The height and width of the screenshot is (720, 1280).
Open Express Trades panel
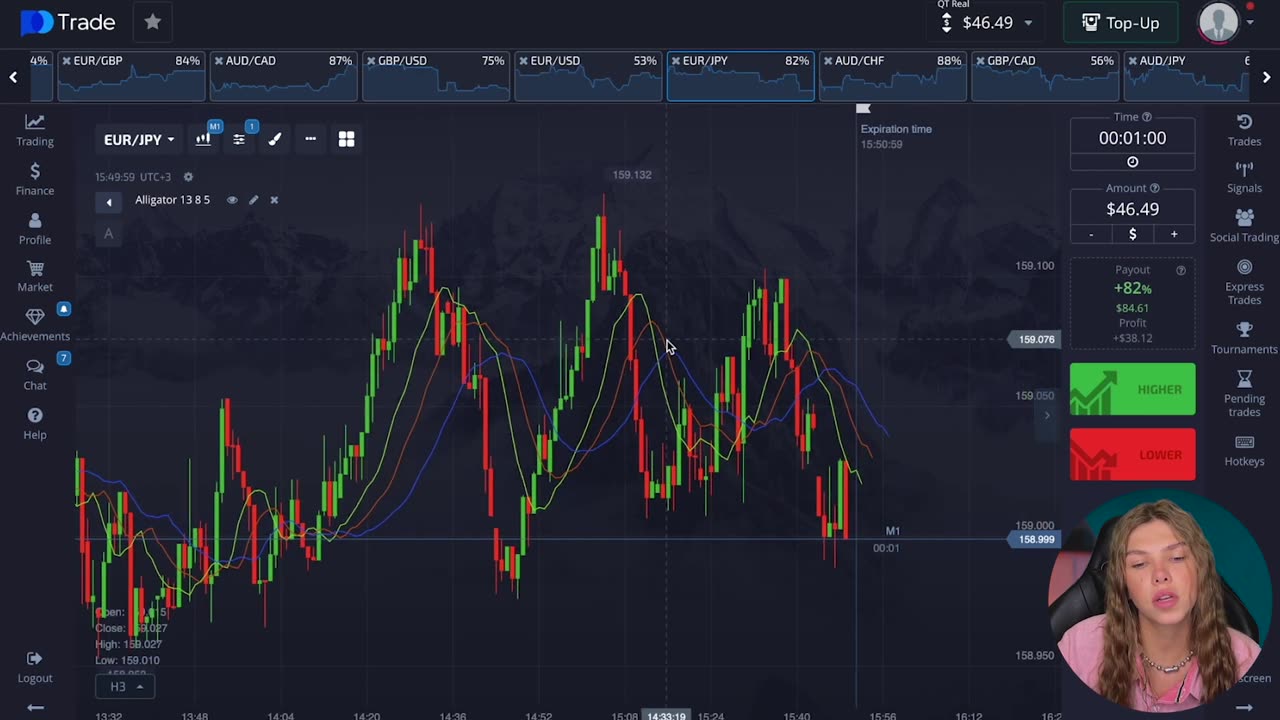[x=1244, y=282]
